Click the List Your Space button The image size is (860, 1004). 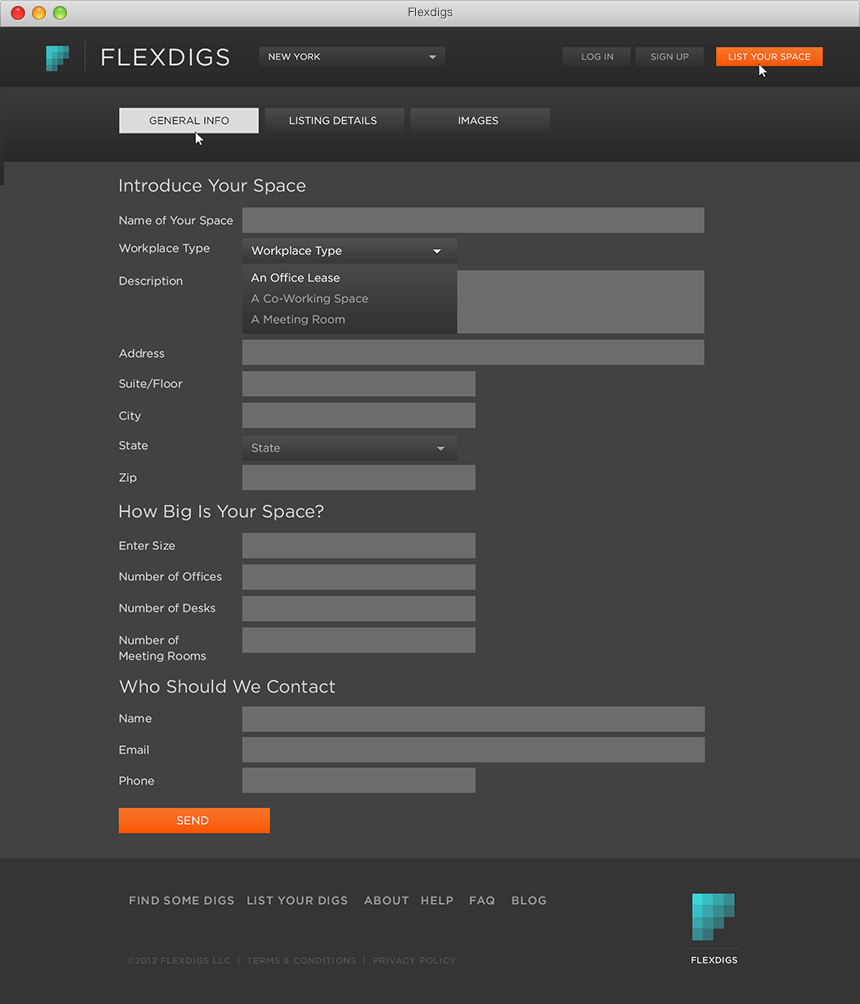[x=769, y=56]
